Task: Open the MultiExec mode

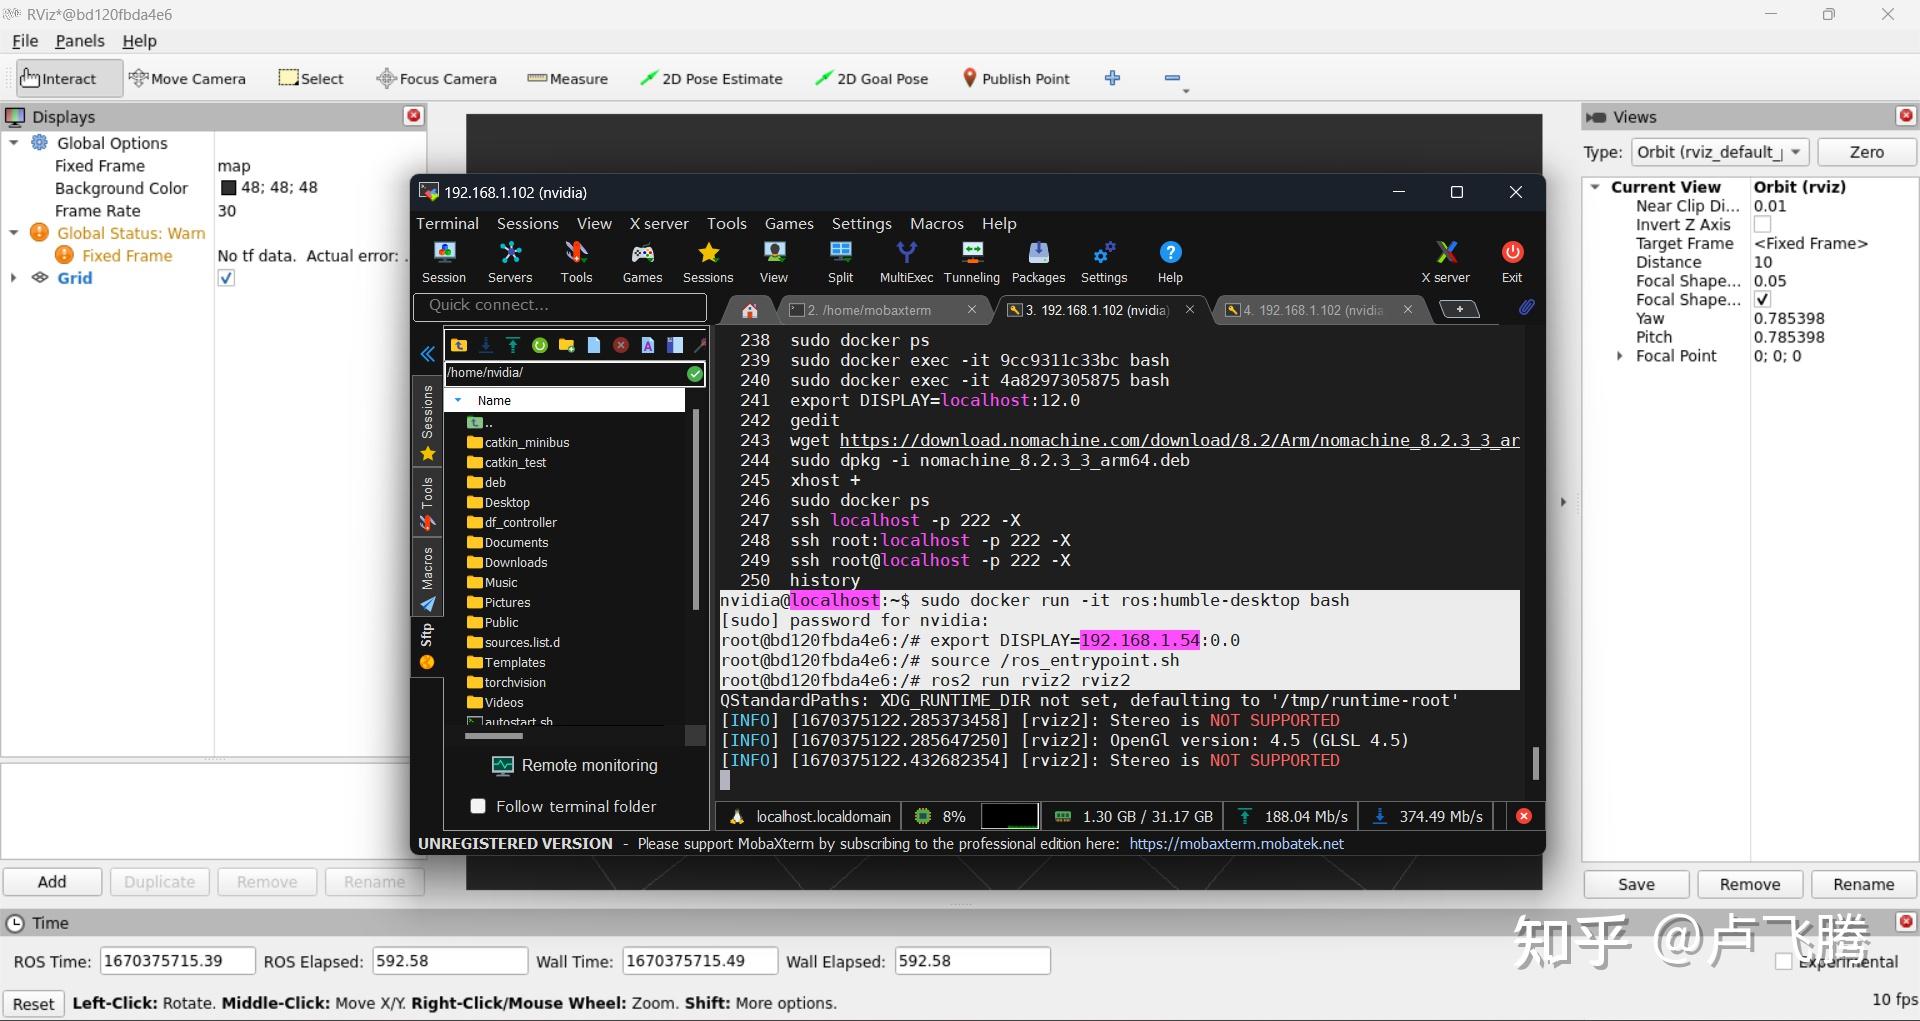Action: click(x=905, y=260)
